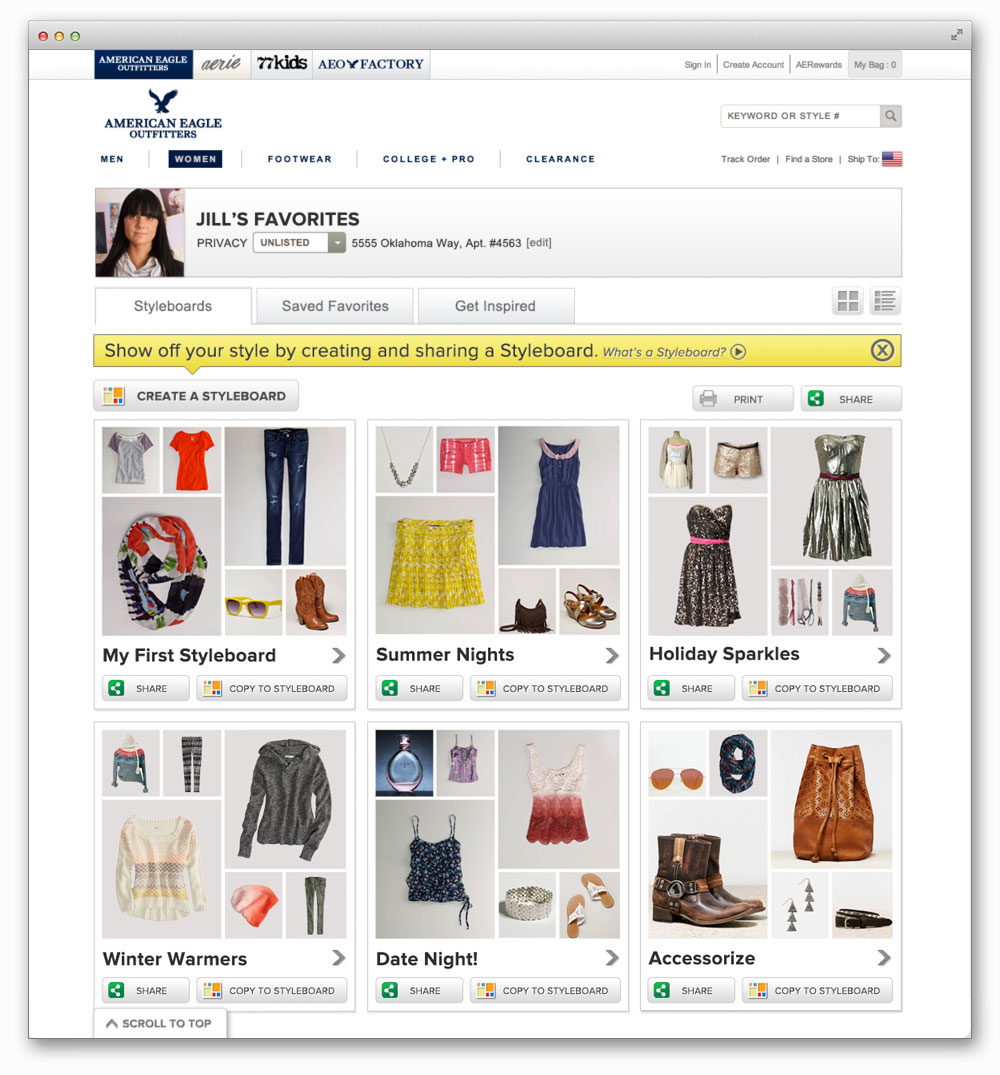The image size is (1000, 1075).
Task: Click the Find a Store link
Action: pyautogui.click(x=809, y=159)
